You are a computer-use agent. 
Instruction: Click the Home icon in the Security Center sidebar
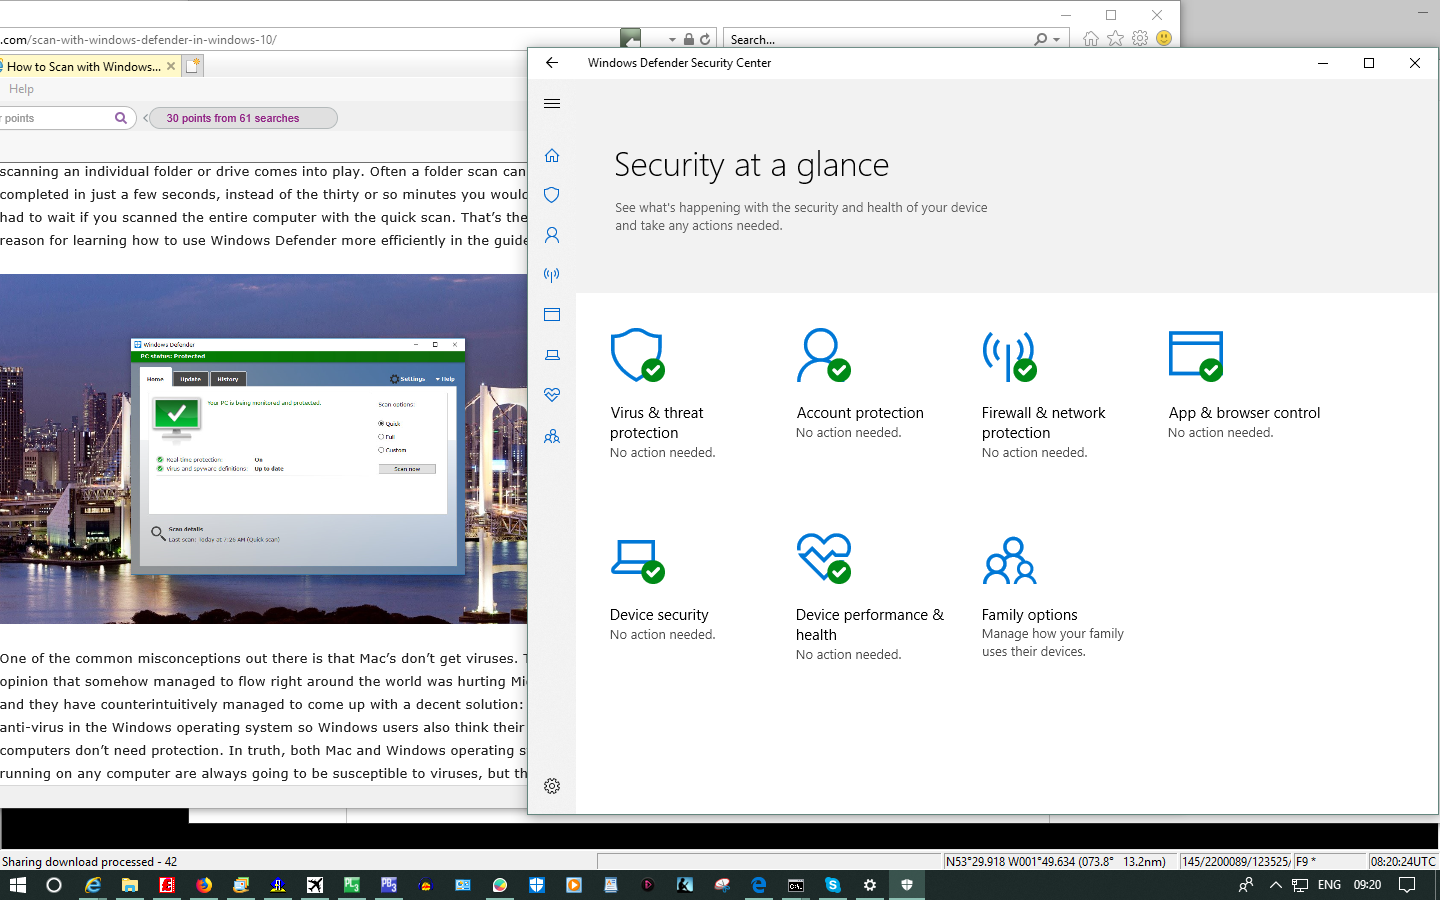(552, 155)
